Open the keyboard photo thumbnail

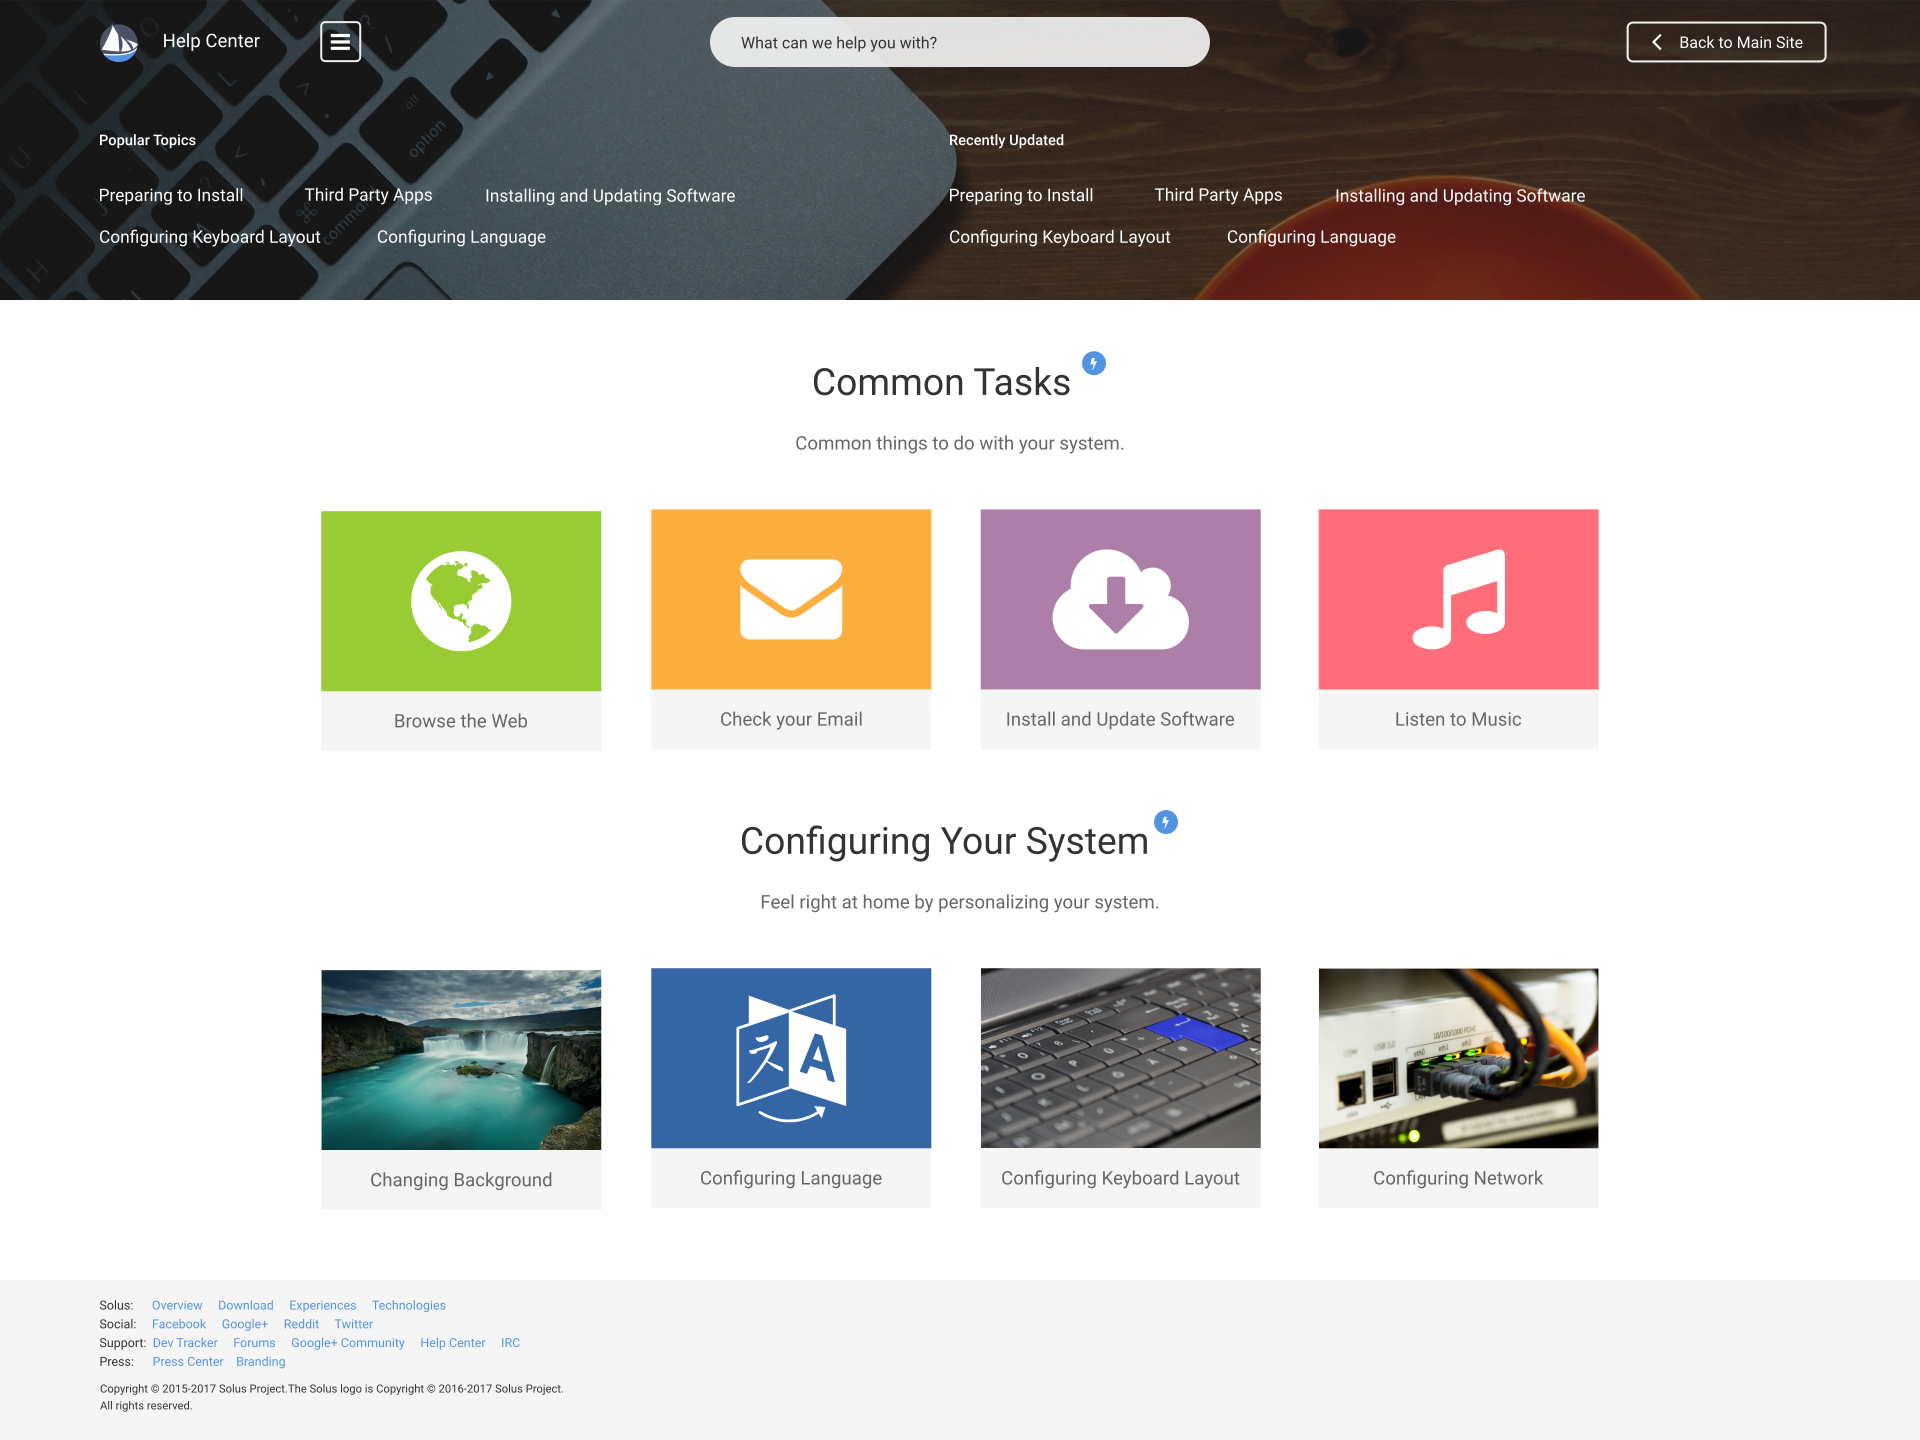(1120, 1058)
